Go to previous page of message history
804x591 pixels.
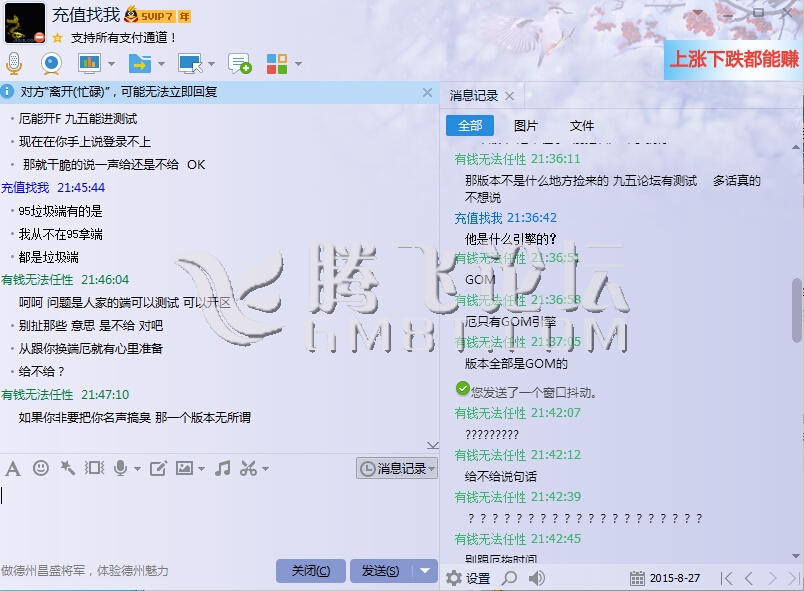point(749,579)
